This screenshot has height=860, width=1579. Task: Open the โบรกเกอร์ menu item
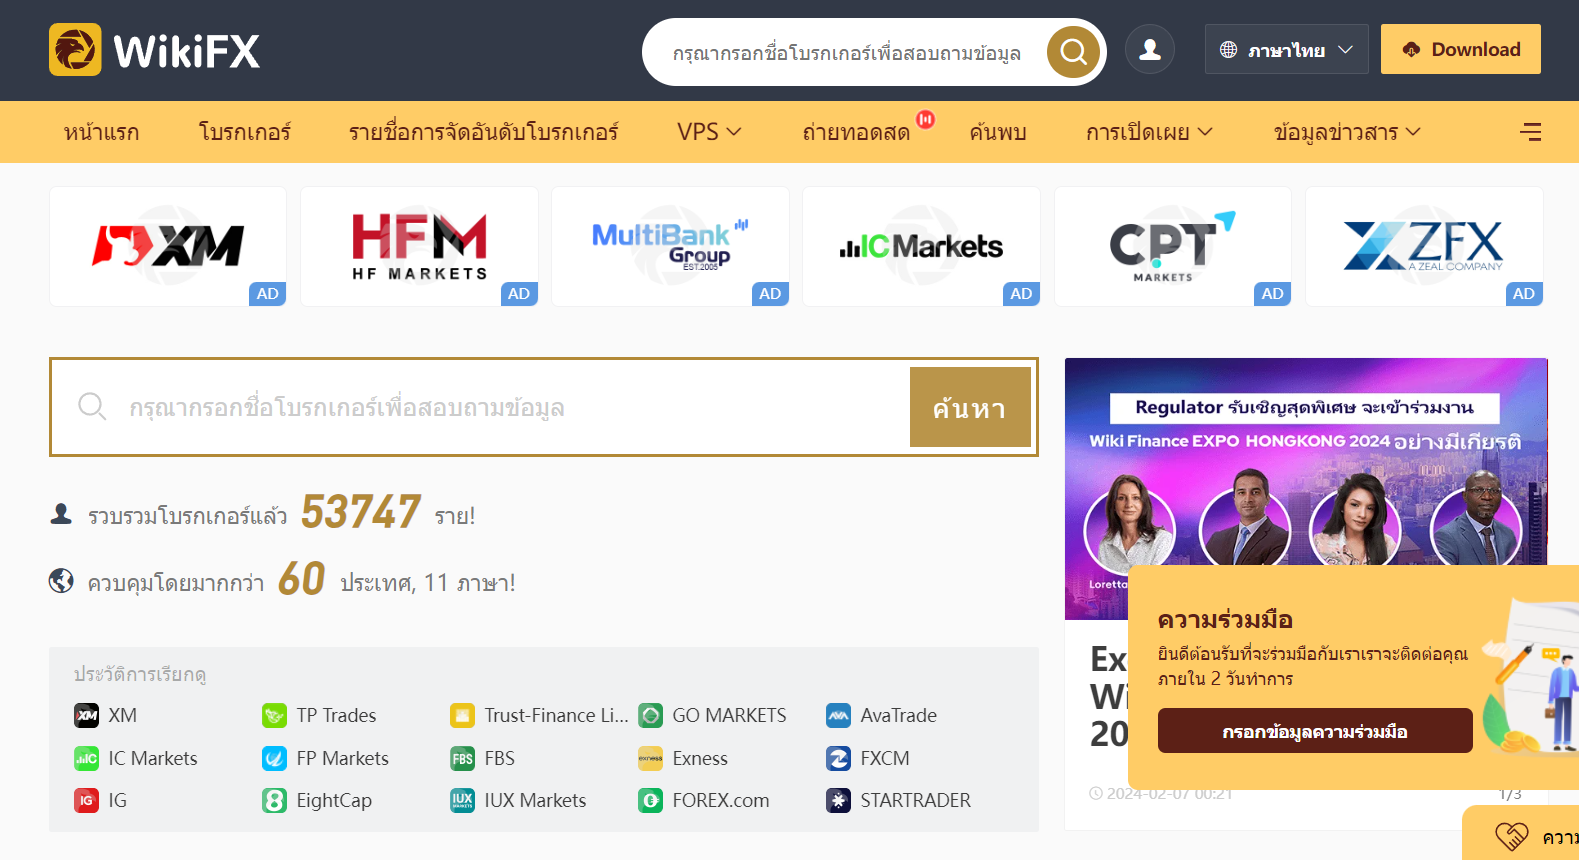[x=245, y=132]
